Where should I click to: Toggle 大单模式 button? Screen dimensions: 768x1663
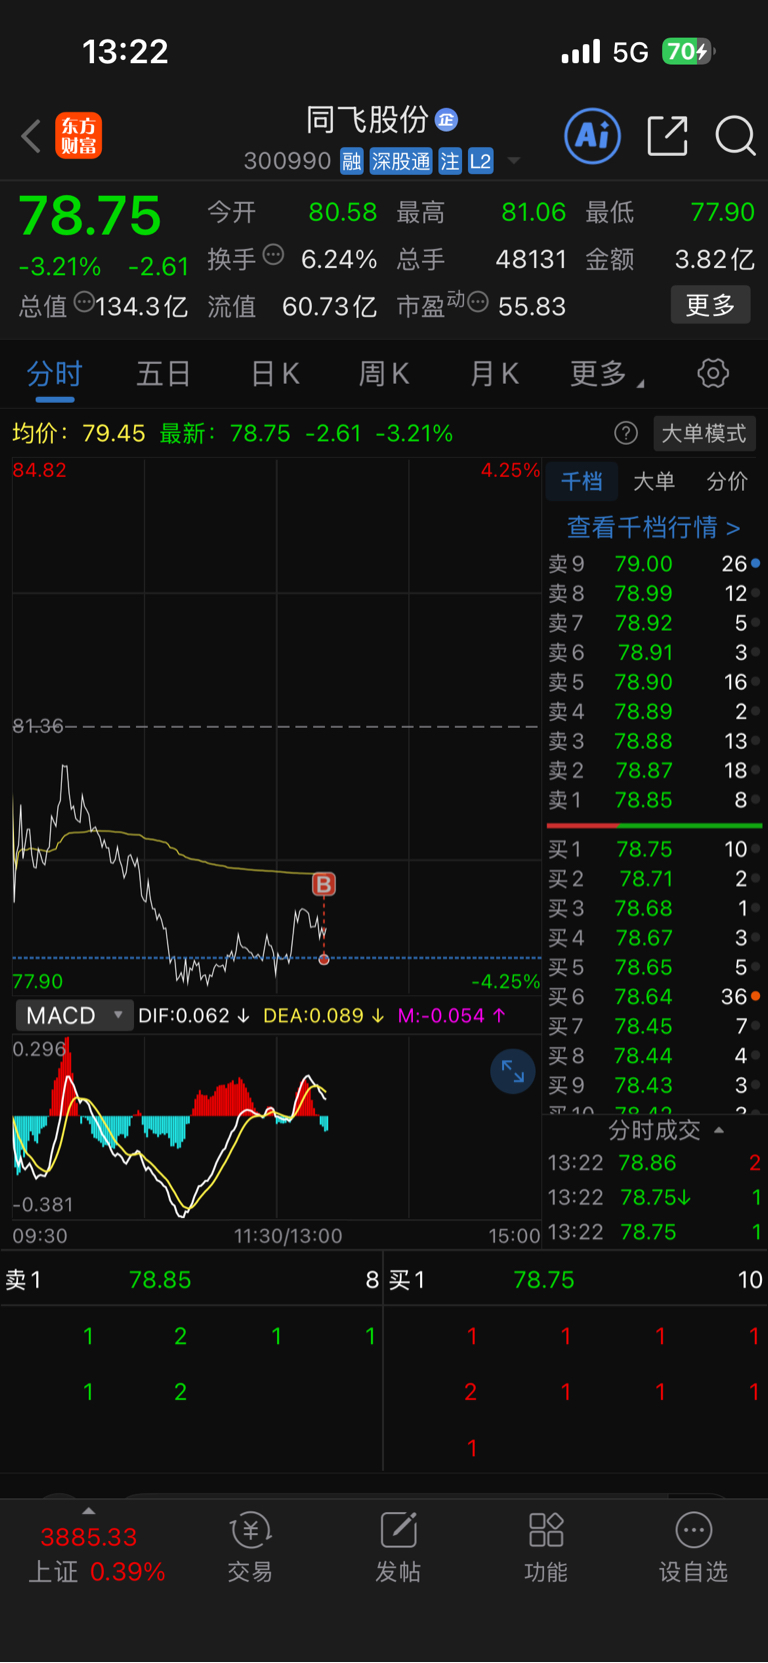point(704,433)
